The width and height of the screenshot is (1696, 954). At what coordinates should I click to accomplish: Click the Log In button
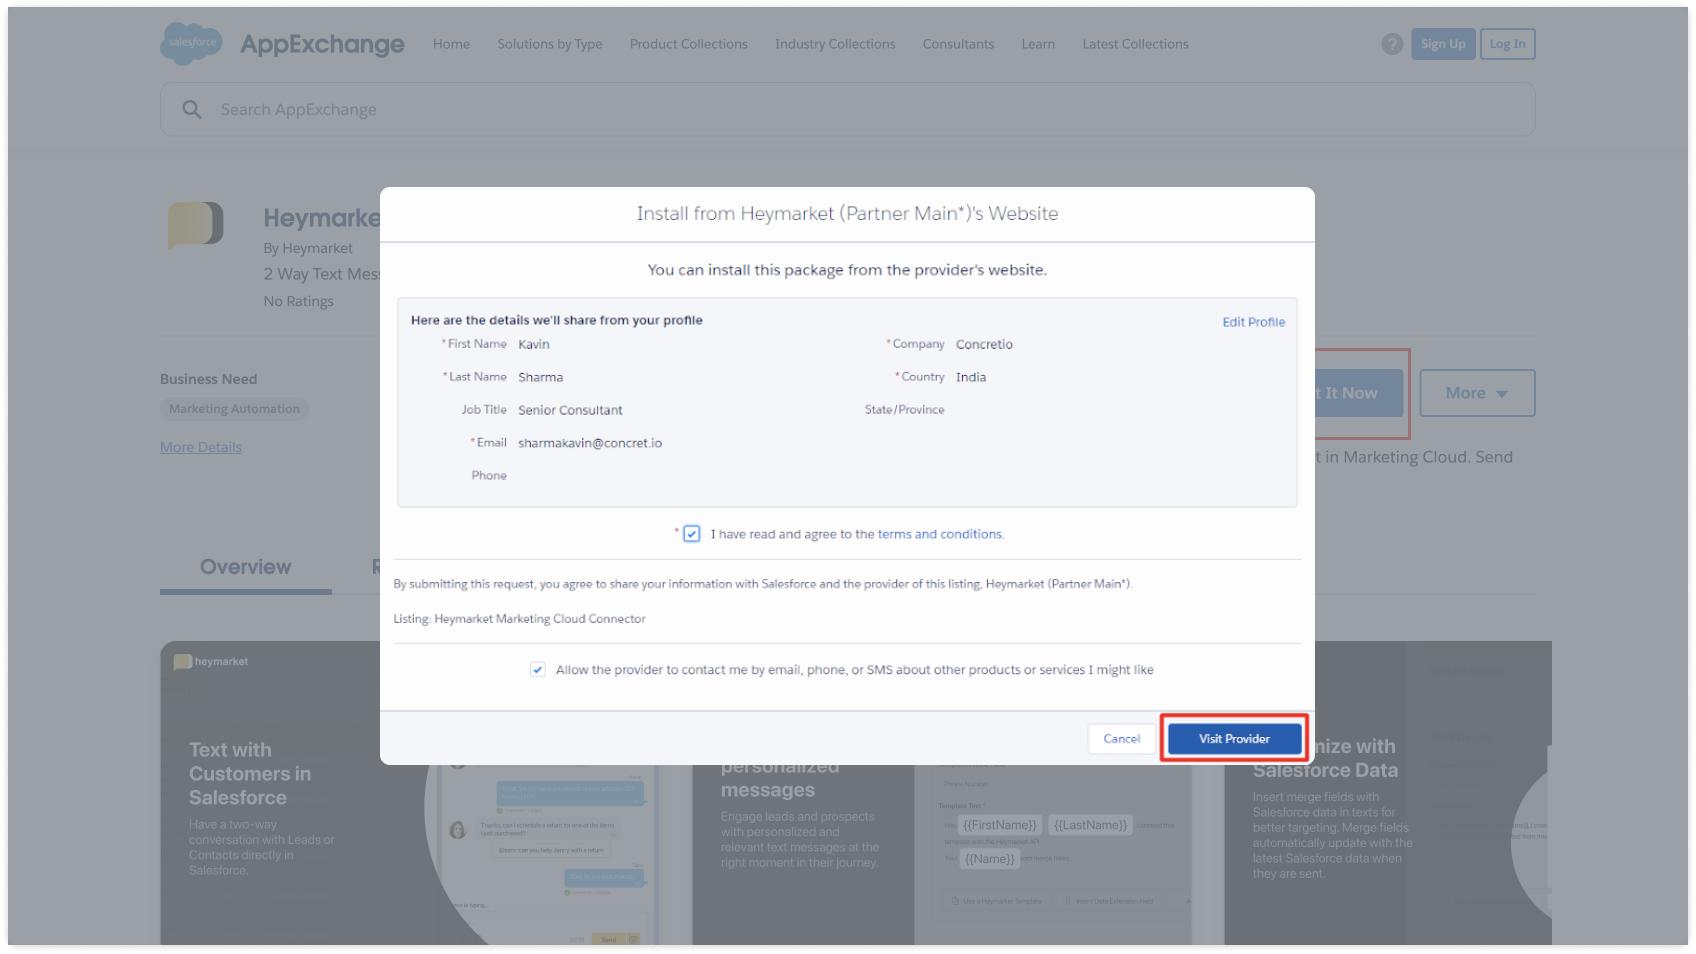(x=1507, y=44)
